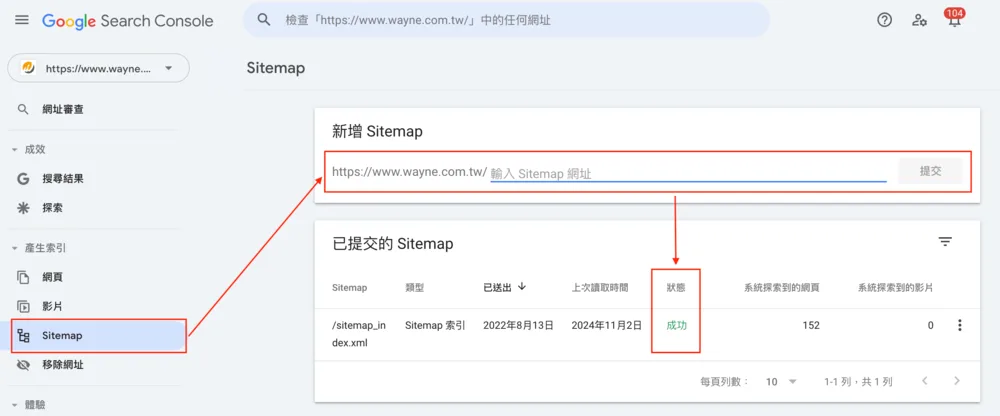Go to the previous page of sitemaps
The height and width of the screenshot is (416, 1000).
click(925, 382)
